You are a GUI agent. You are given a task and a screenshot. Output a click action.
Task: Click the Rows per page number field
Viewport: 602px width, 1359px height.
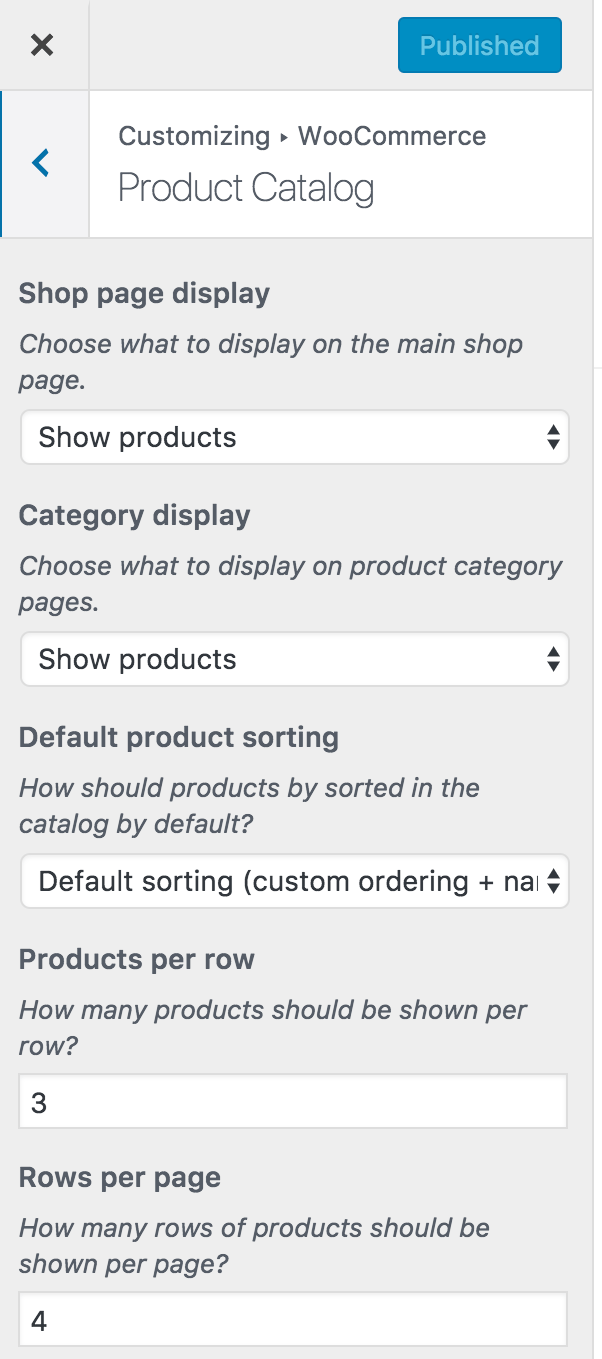[293, 1320]
